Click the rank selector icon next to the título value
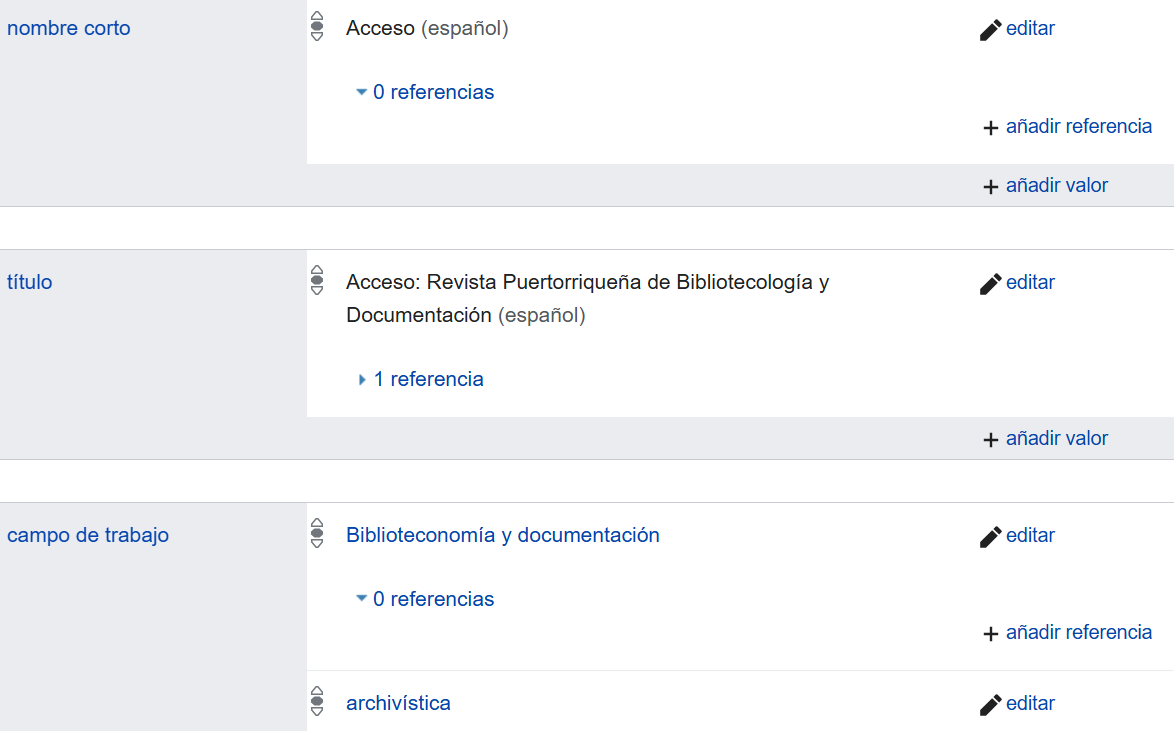This screenshot has width=1174, height=731. tap(317, 281)
